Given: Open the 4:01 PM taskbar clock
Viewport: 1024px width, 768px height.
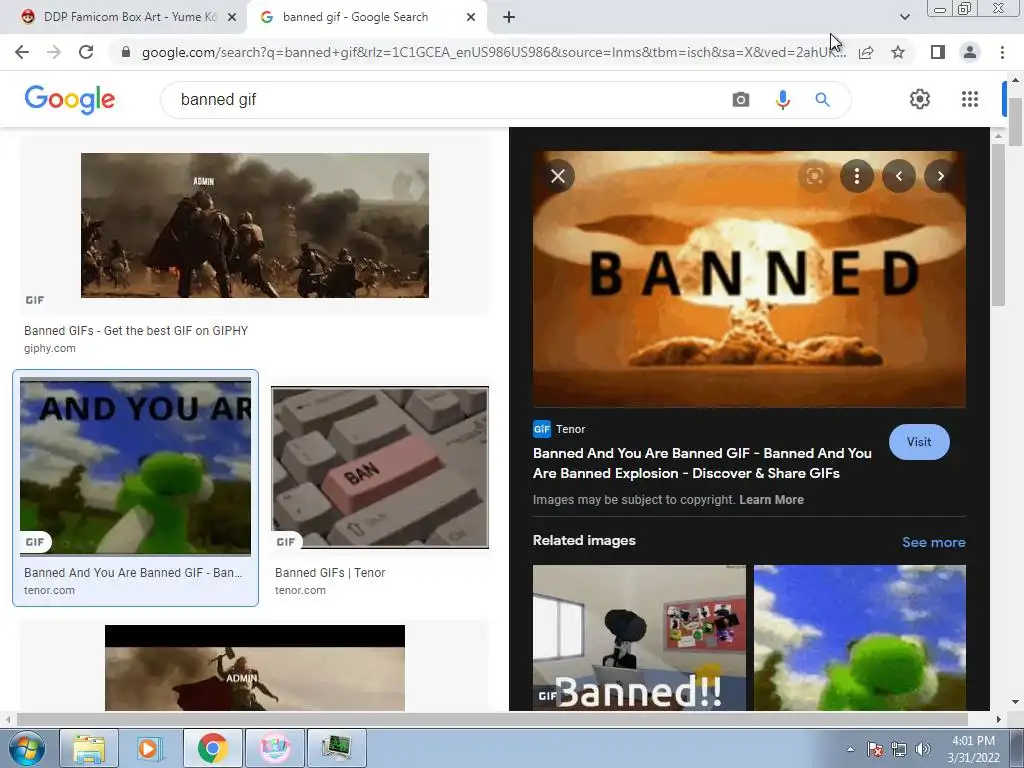Looking at the screenshot, I should pyautogui.click(x=973, y=749).
